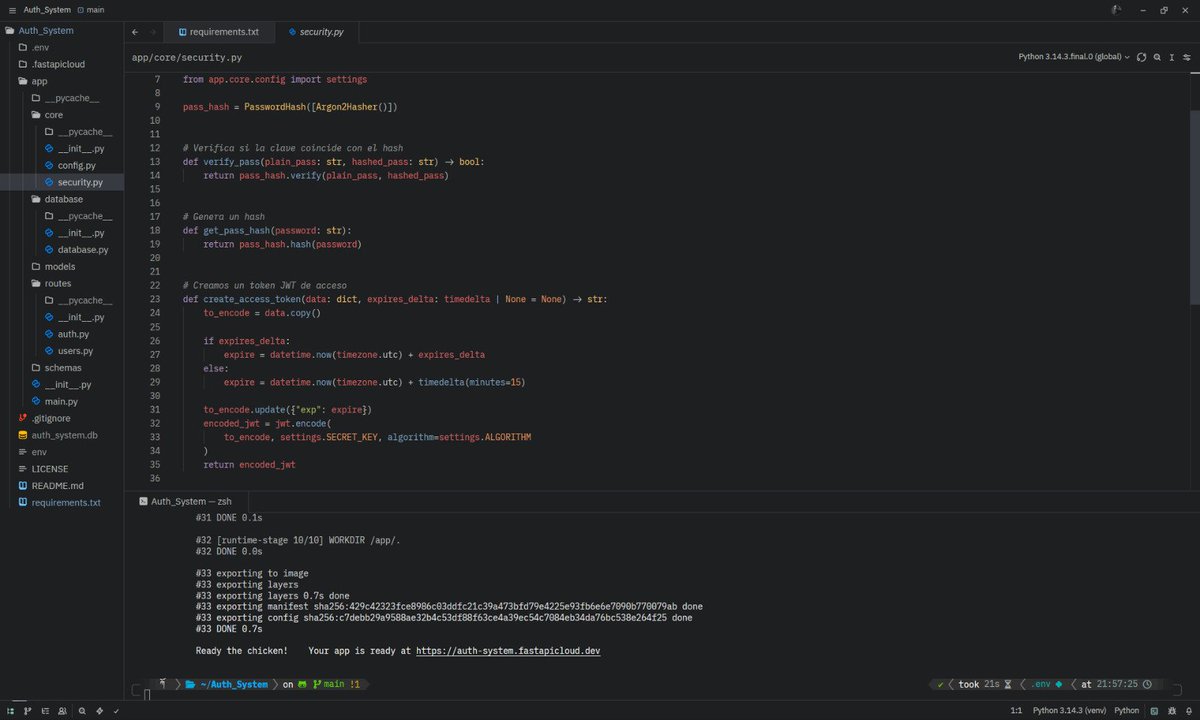Expand the models folder
The height and width of the screenshot is (720, 1200).
click(x=62, y=266)
